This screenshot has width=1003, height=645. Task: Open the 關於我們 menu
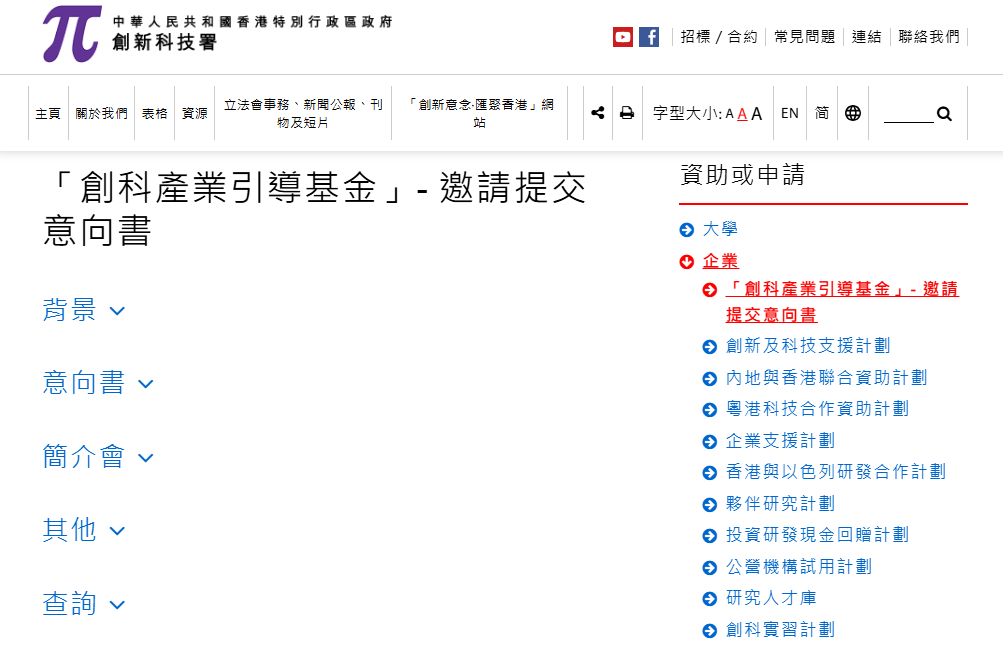point(102,114)
